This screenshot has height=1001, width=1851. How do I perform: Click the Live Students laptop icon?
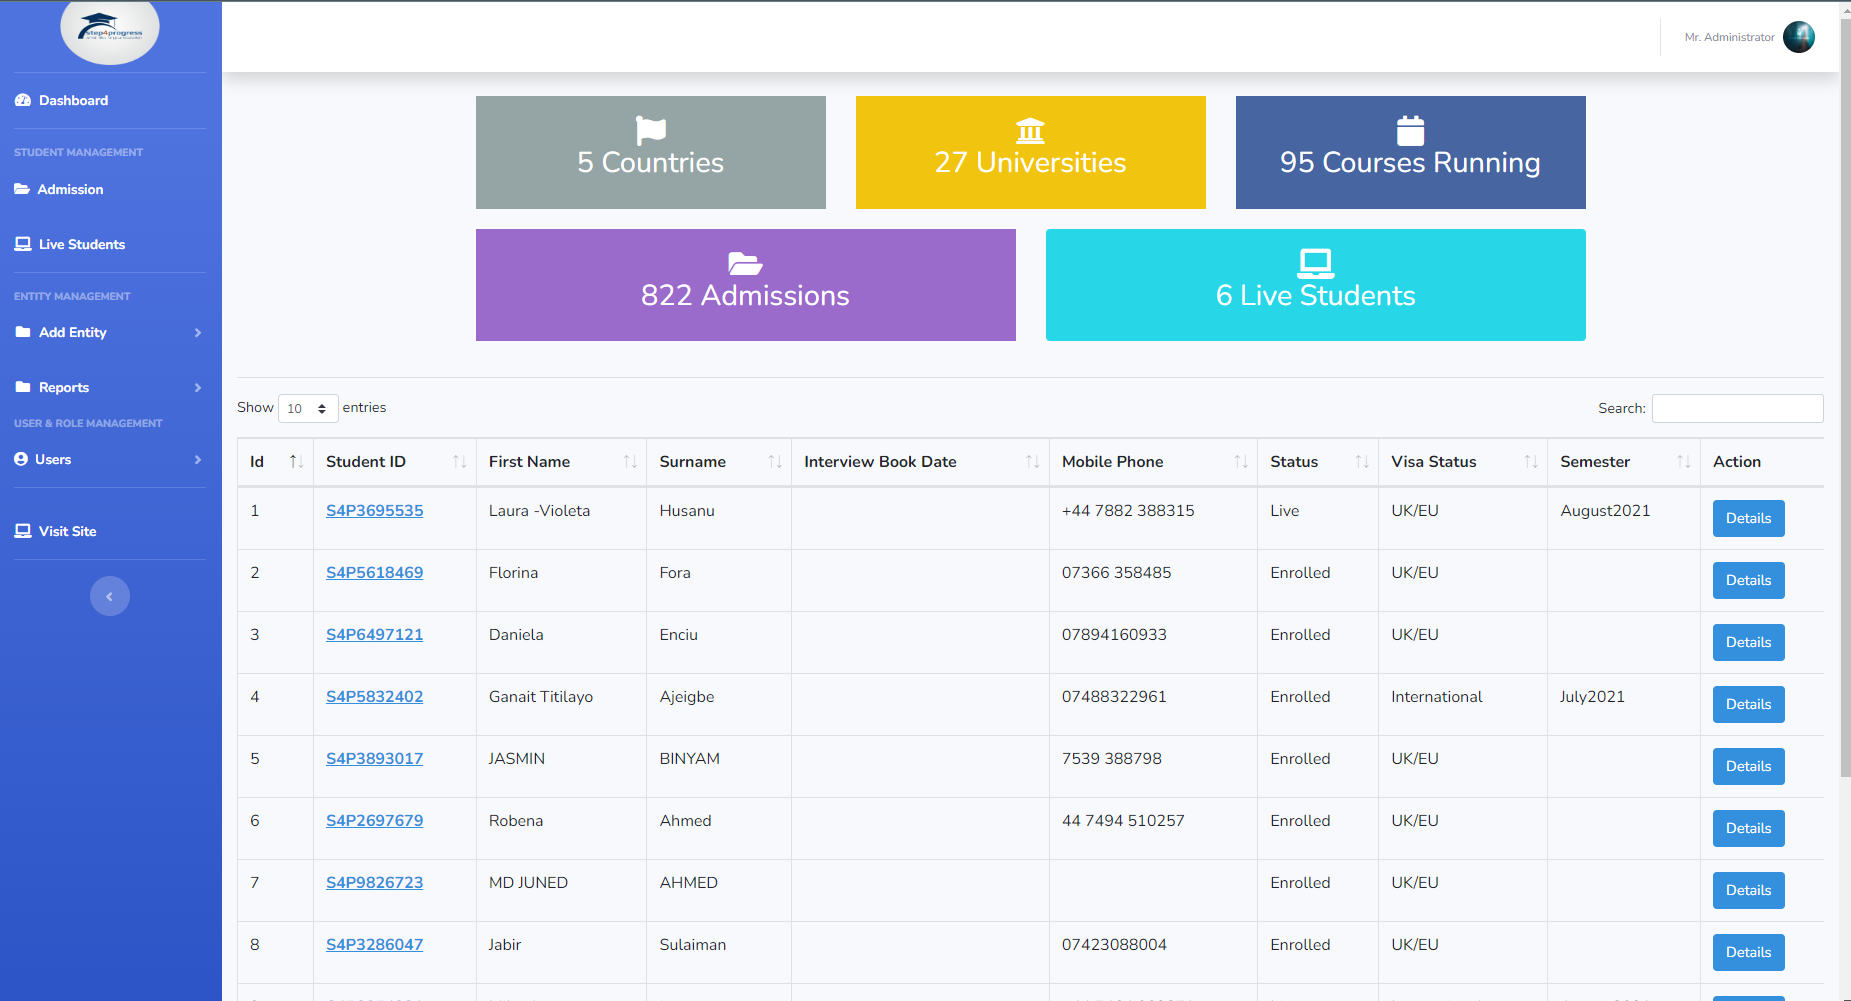[x=23, y=244]
